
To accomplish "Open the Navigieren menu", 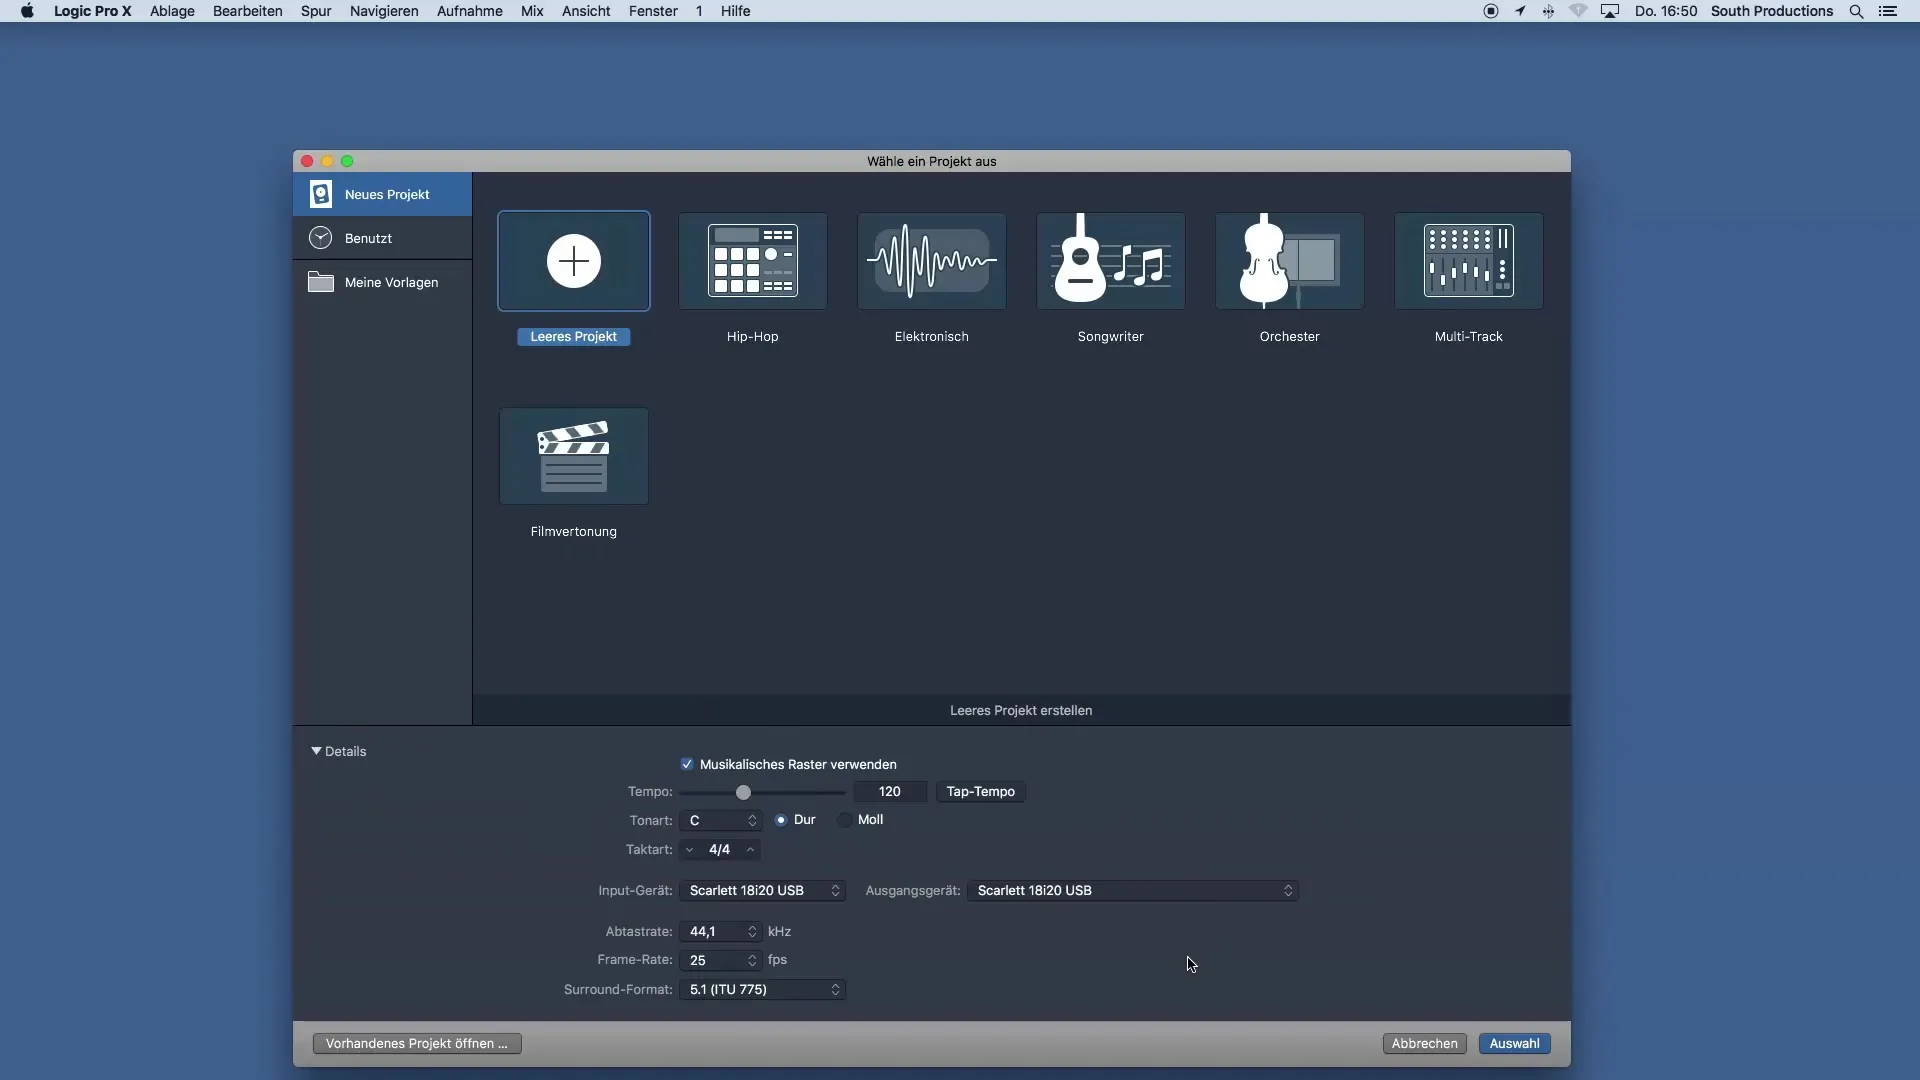I will pyautogui.click(x=384, y=11).
